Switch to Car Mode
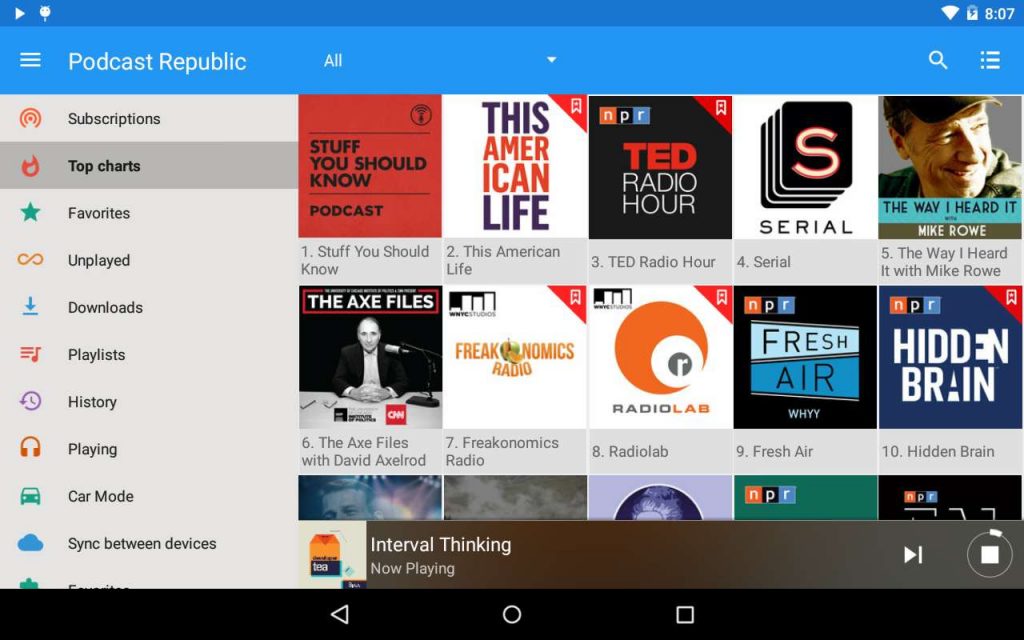Screen dimensions: 1024x640 (x=149, y=496)
